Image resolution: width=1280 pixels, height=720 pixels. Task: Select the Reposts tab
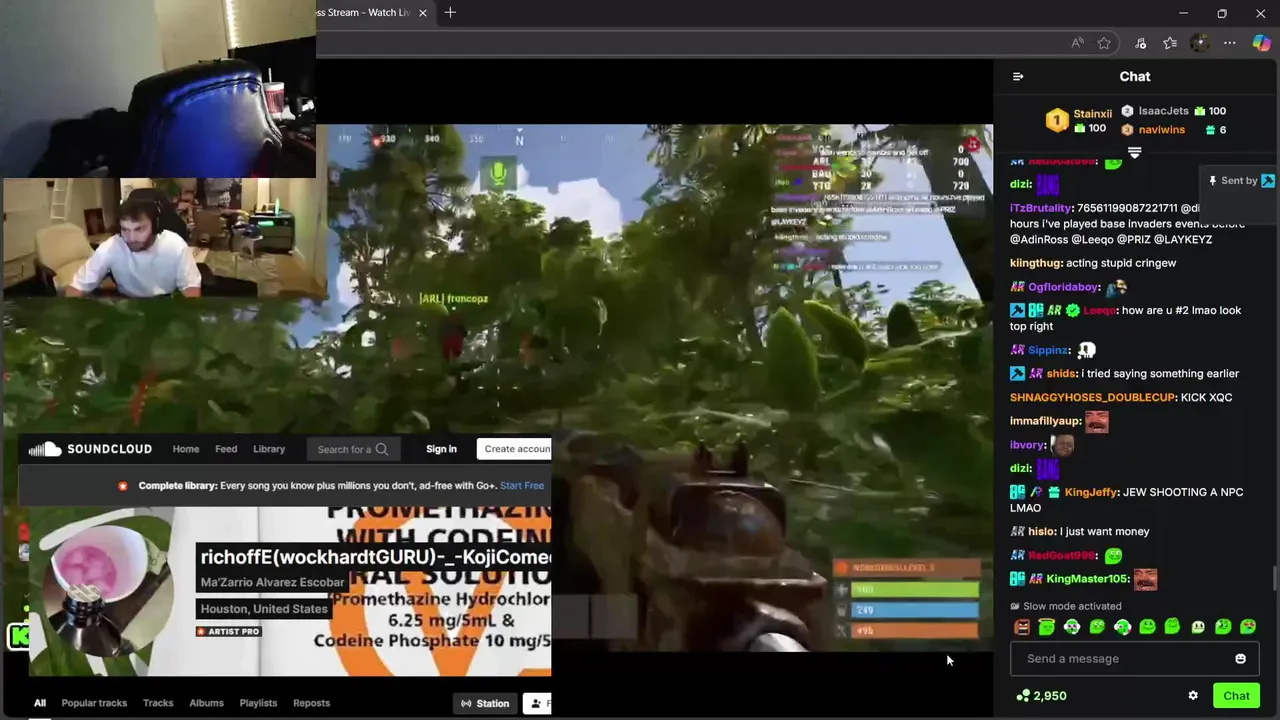pos(311,703)
